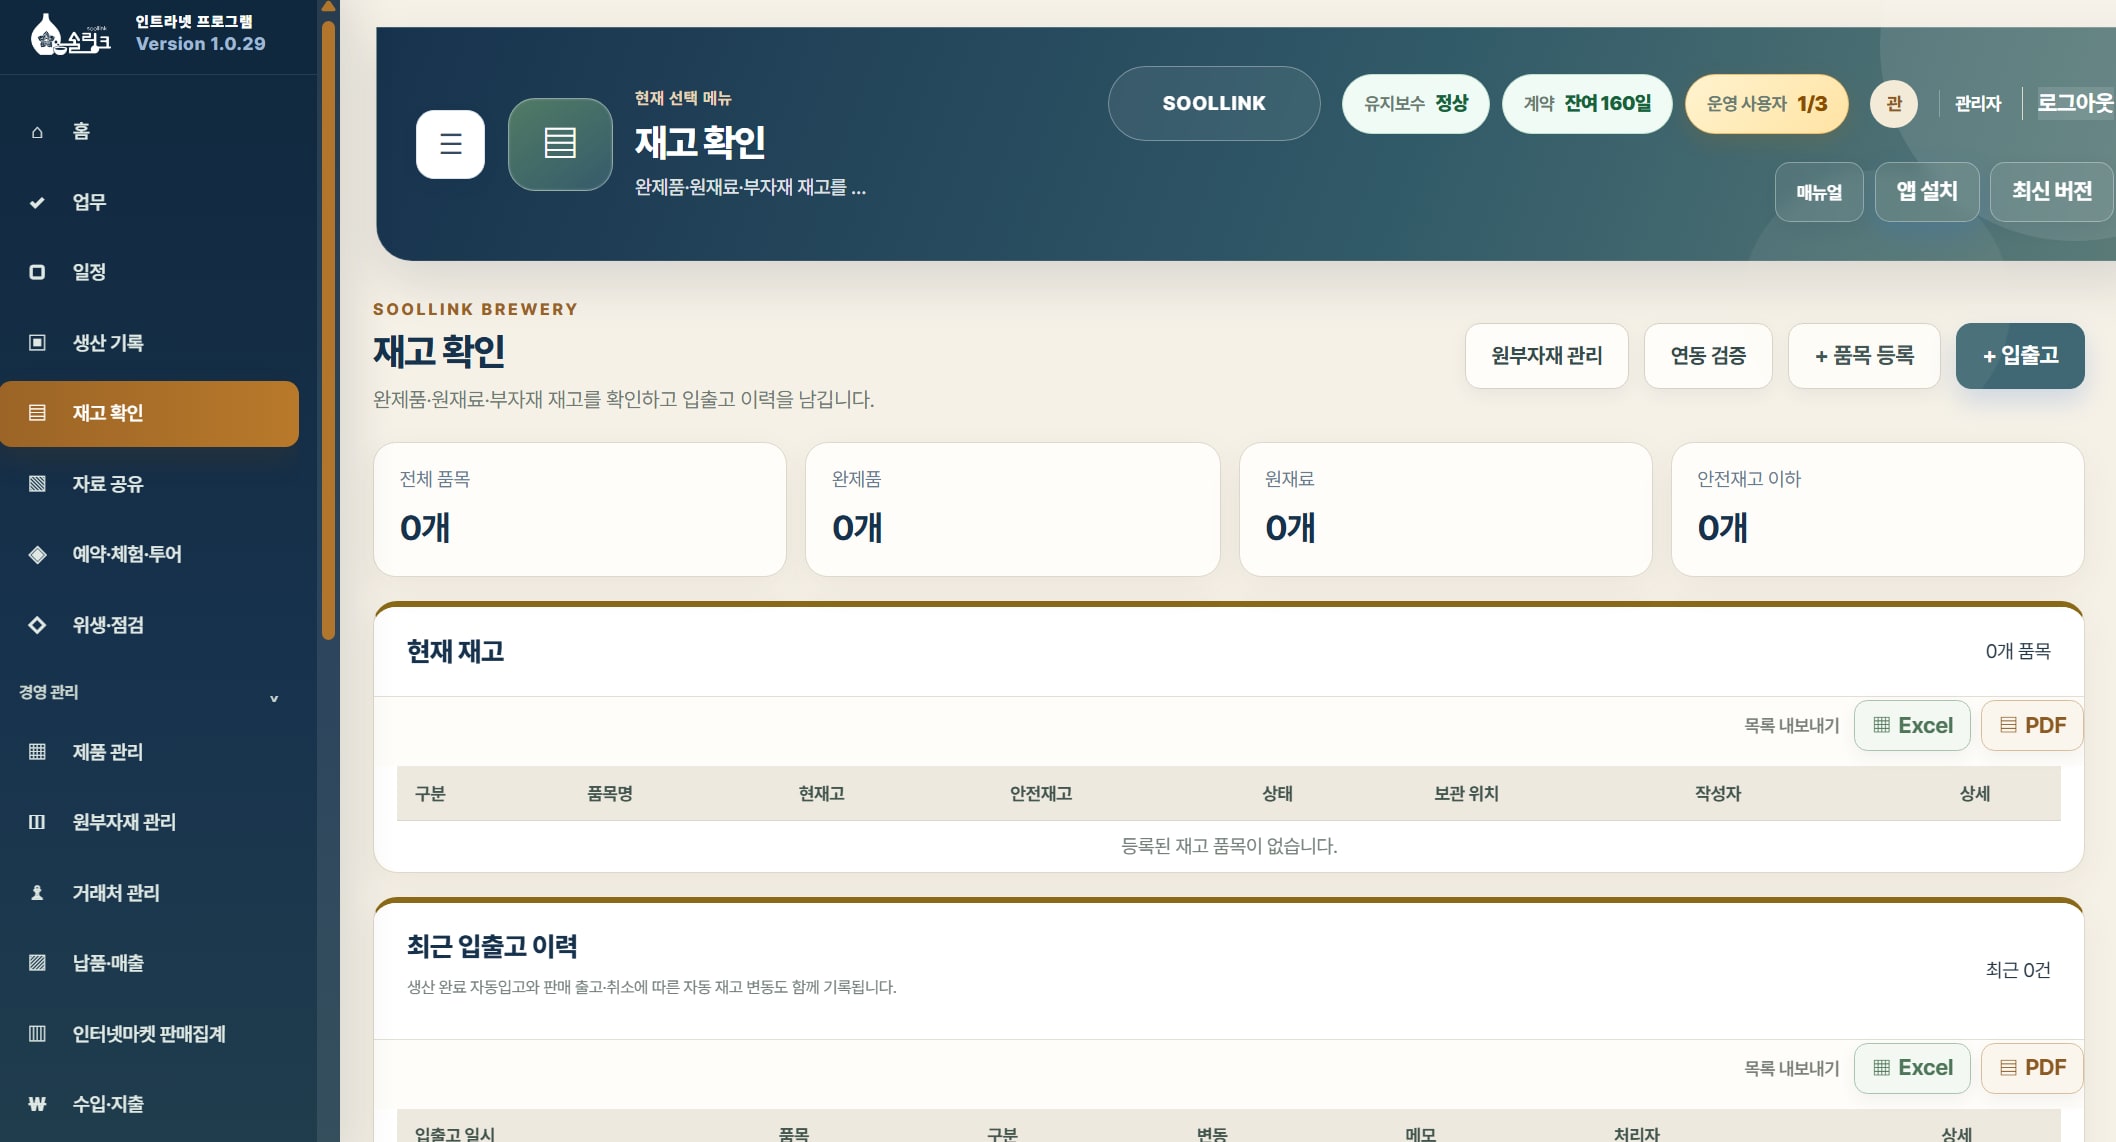
Task: Click the + 입출고 button
Action: click(2020, 356)
